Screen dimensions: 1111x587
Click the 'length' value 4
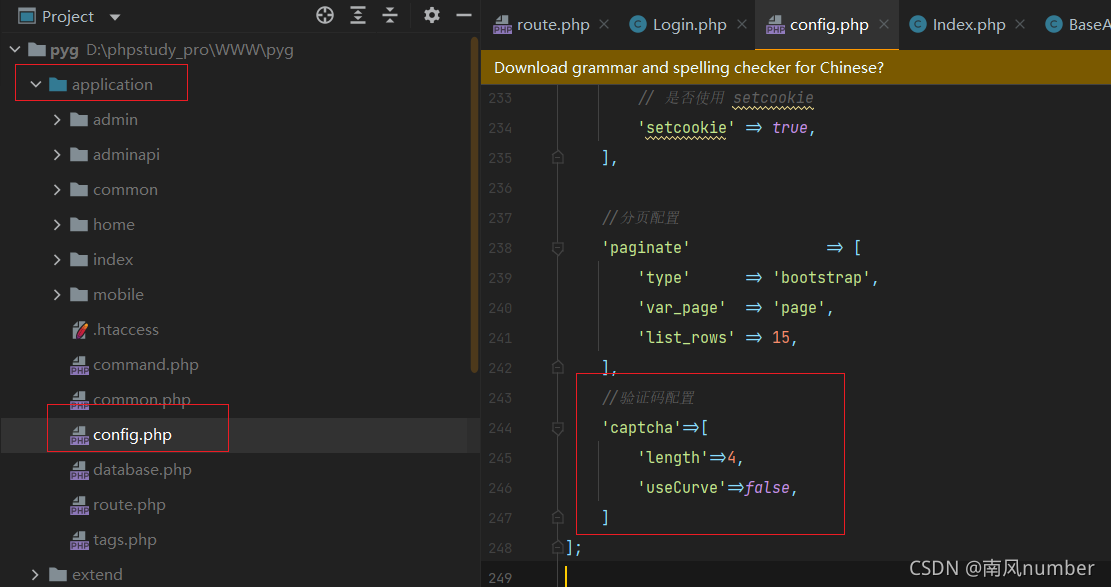pos(732,458)
